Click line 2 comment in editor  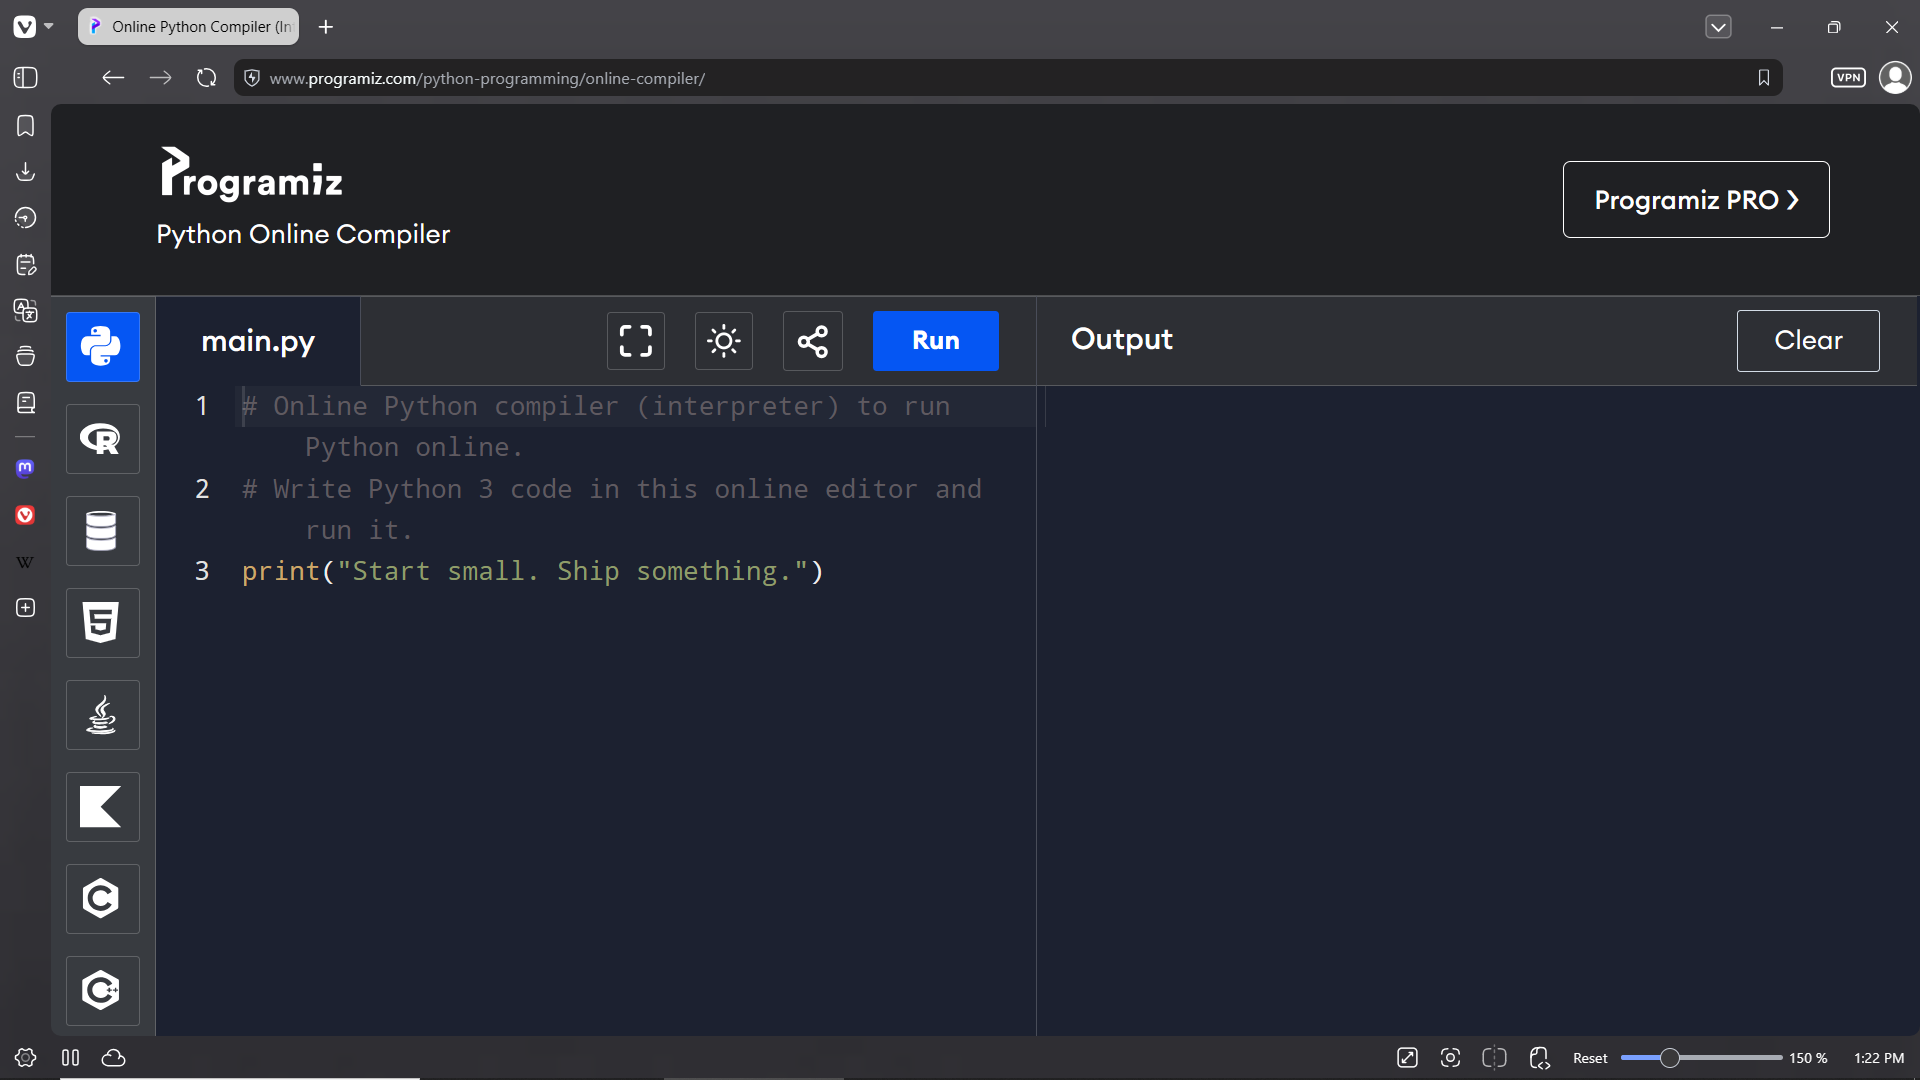click(612, 509)
